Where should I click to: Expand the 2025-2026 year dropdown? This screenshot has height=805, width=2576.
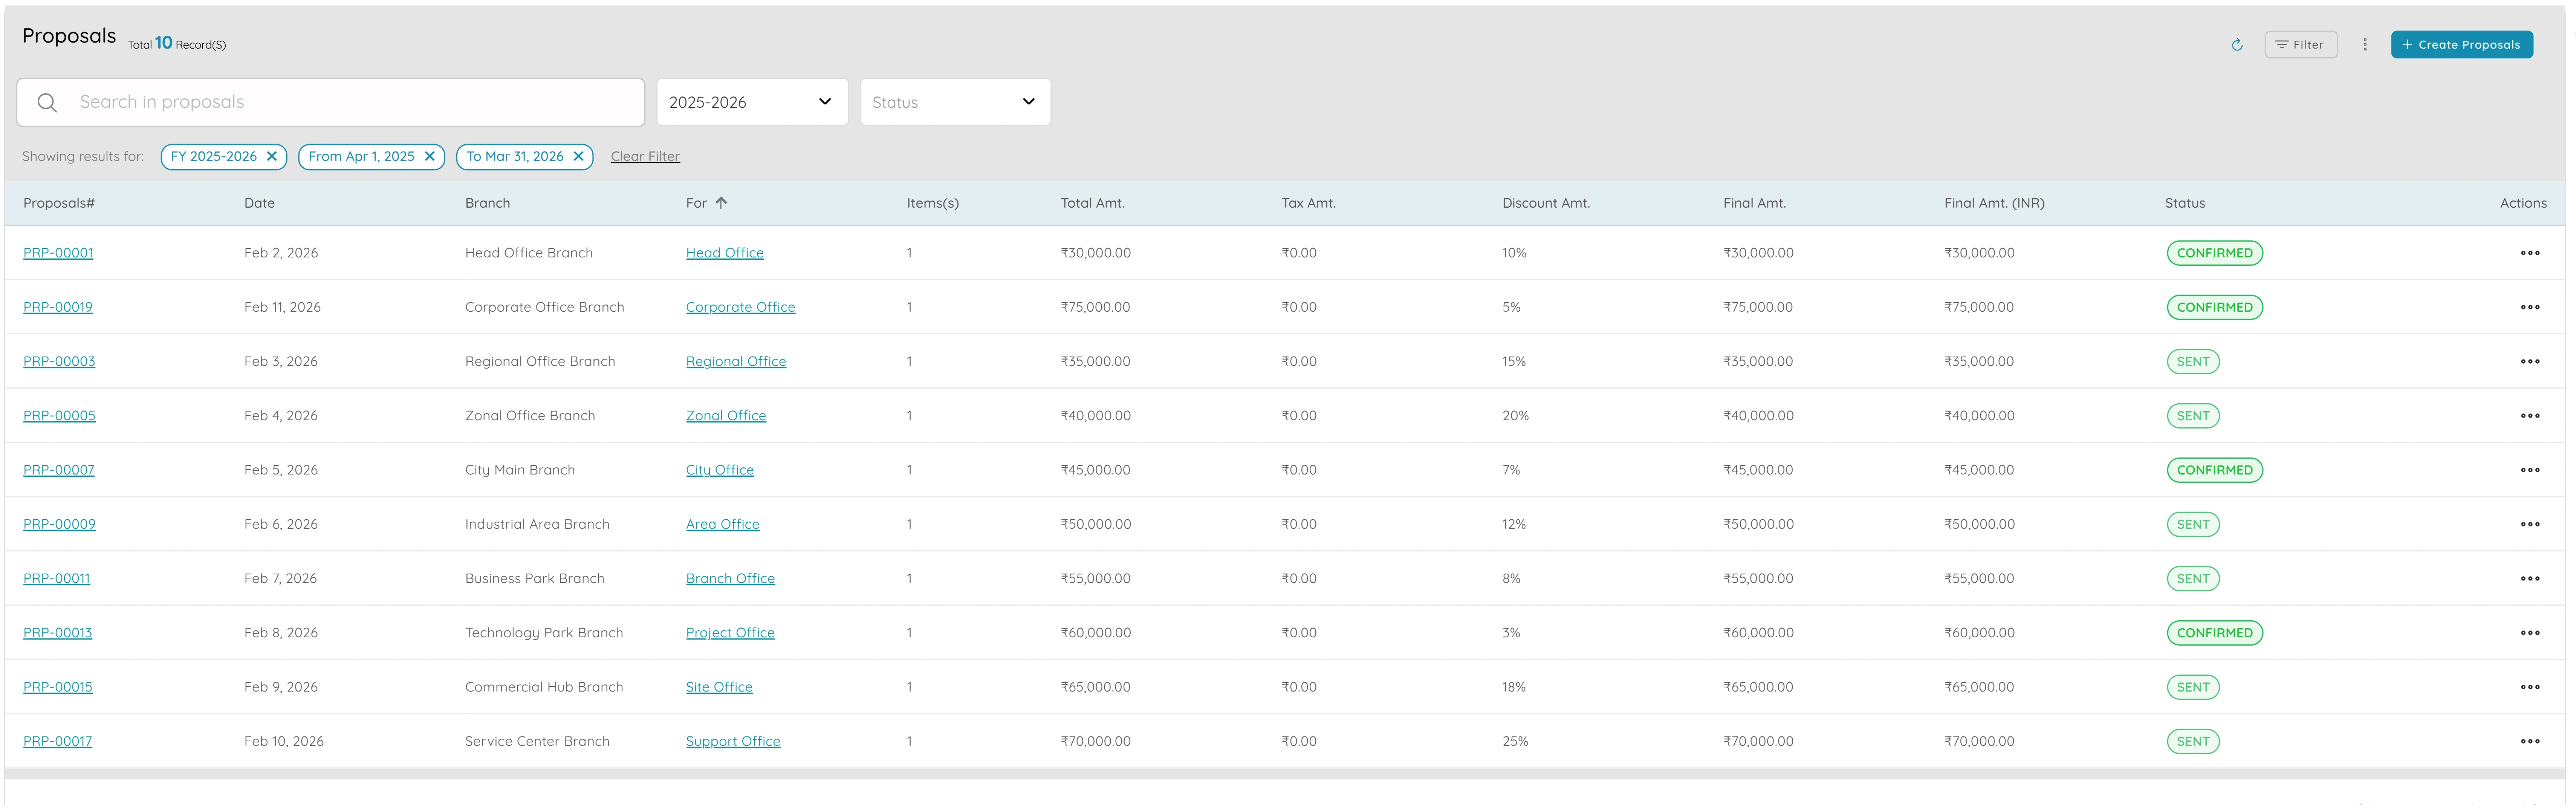(752, 102)
